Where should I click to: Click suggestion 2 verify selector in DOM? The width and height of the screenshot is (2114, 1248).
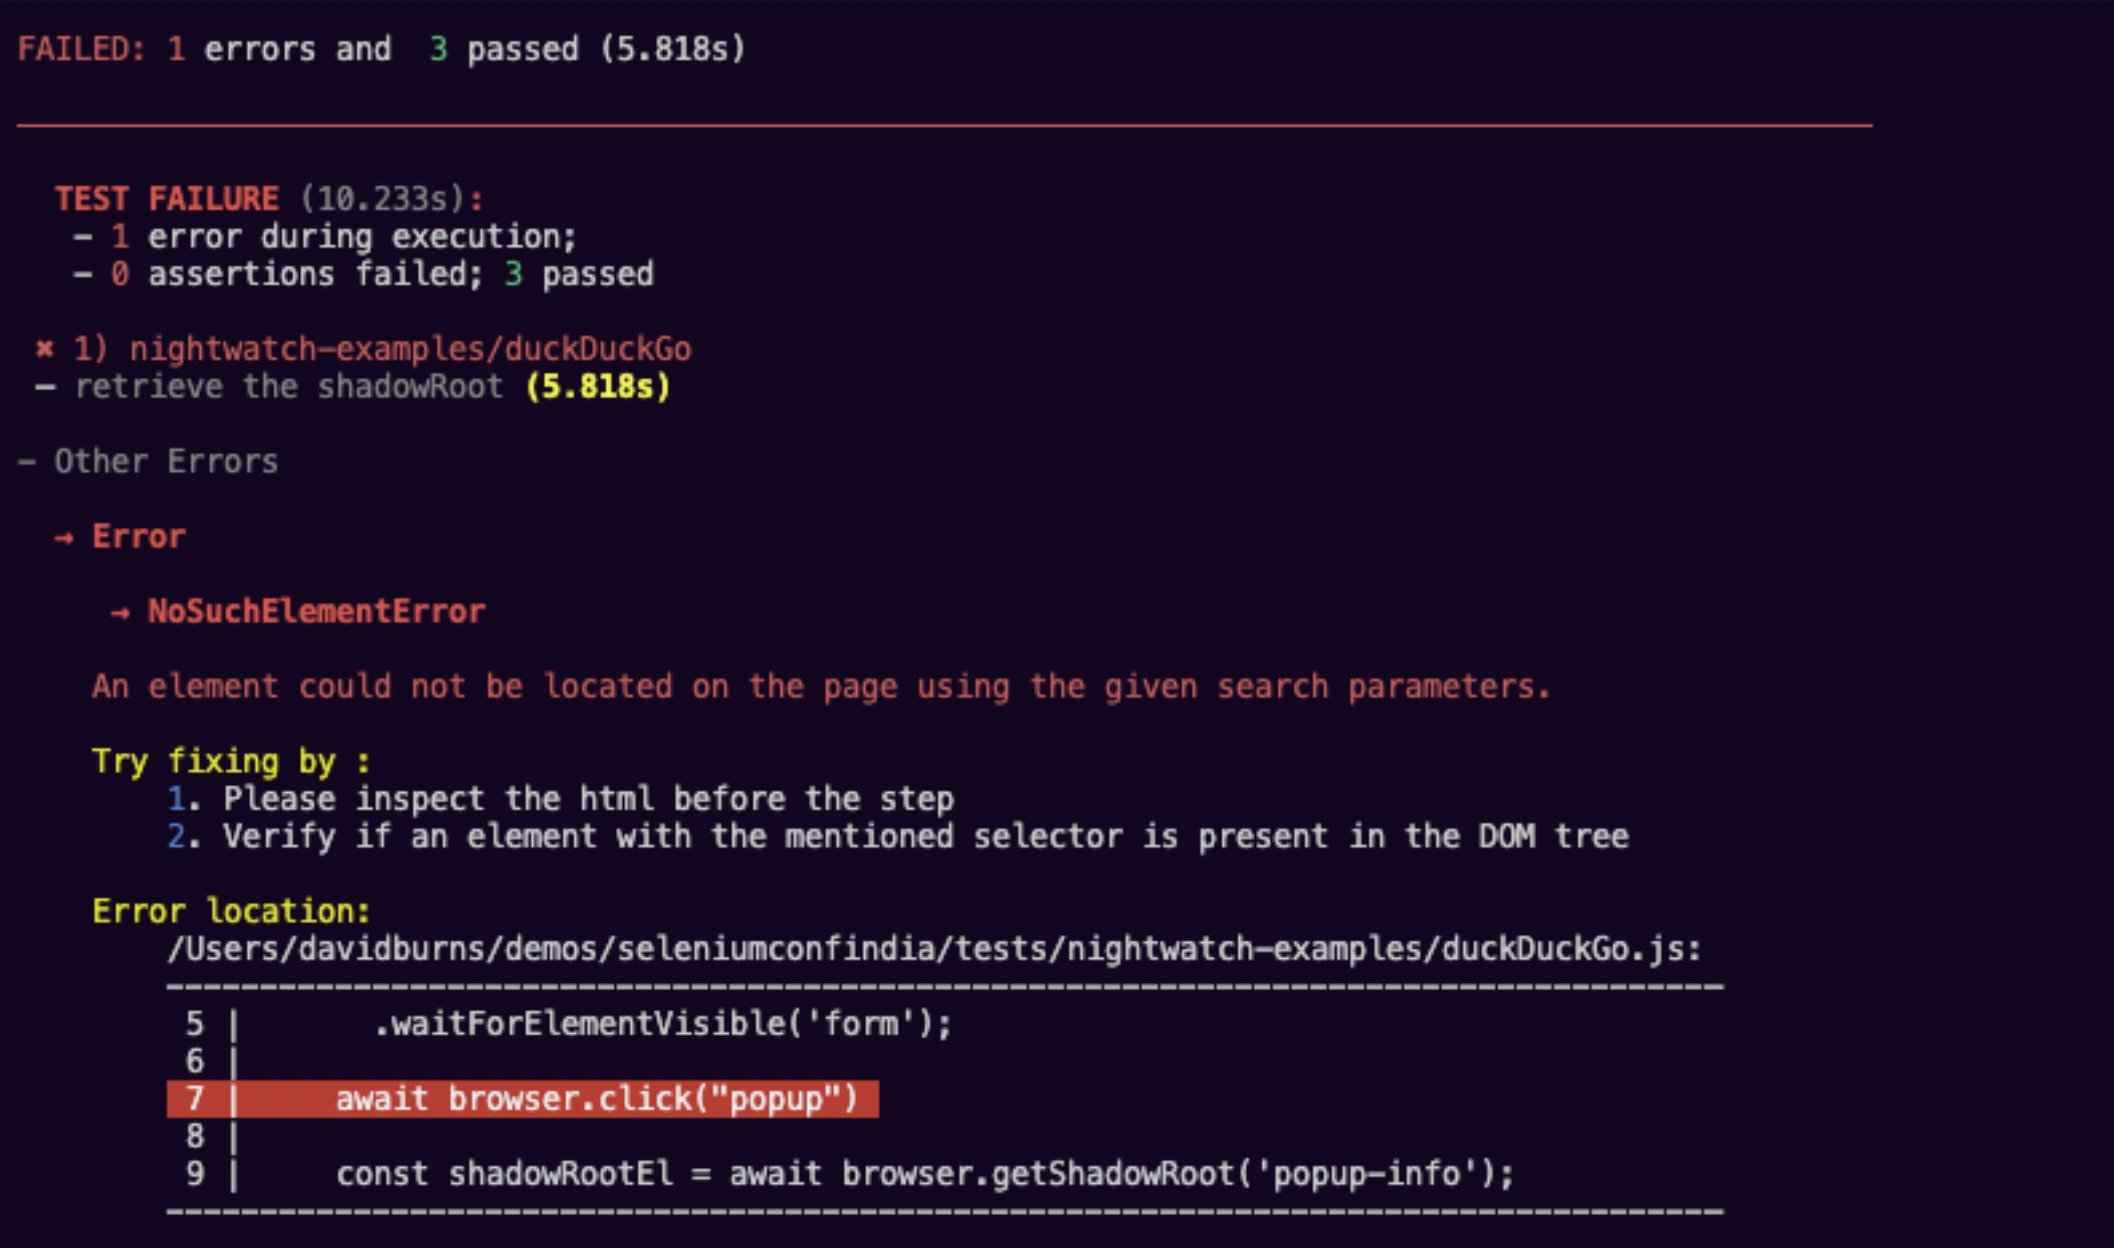[x=898, y=836]
